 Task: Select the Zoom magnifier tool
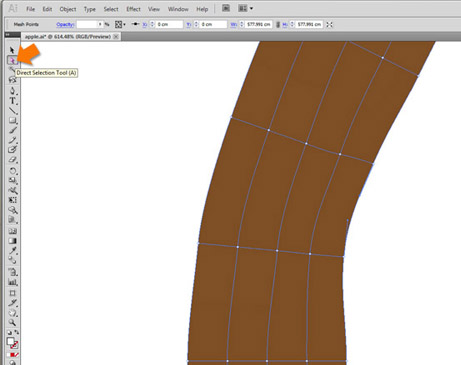(x=12, y=323)
